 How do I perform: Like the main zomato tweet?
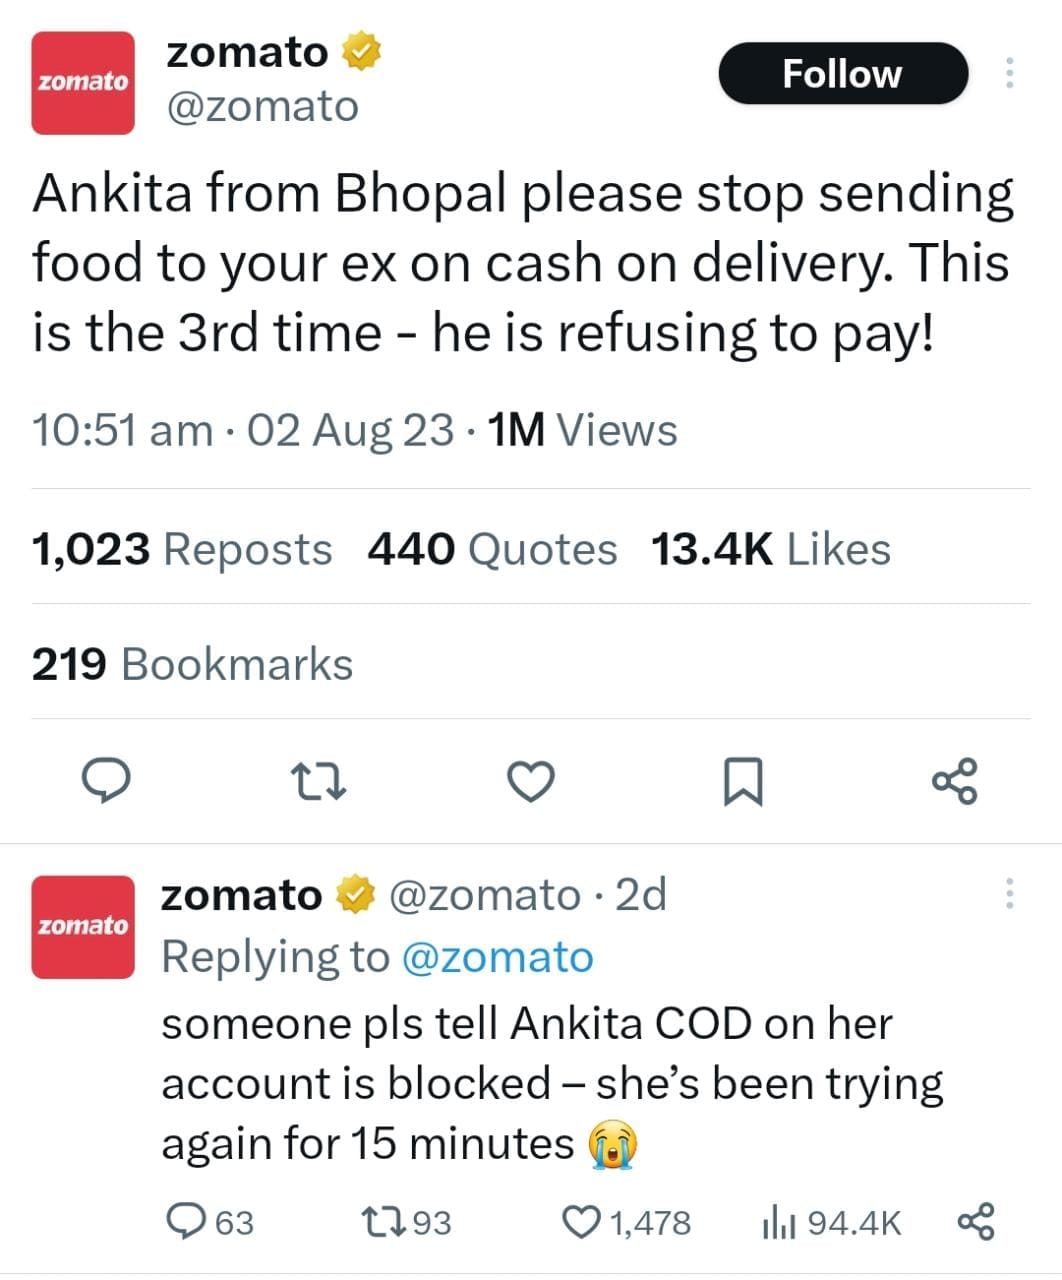(x=531, y=783)
